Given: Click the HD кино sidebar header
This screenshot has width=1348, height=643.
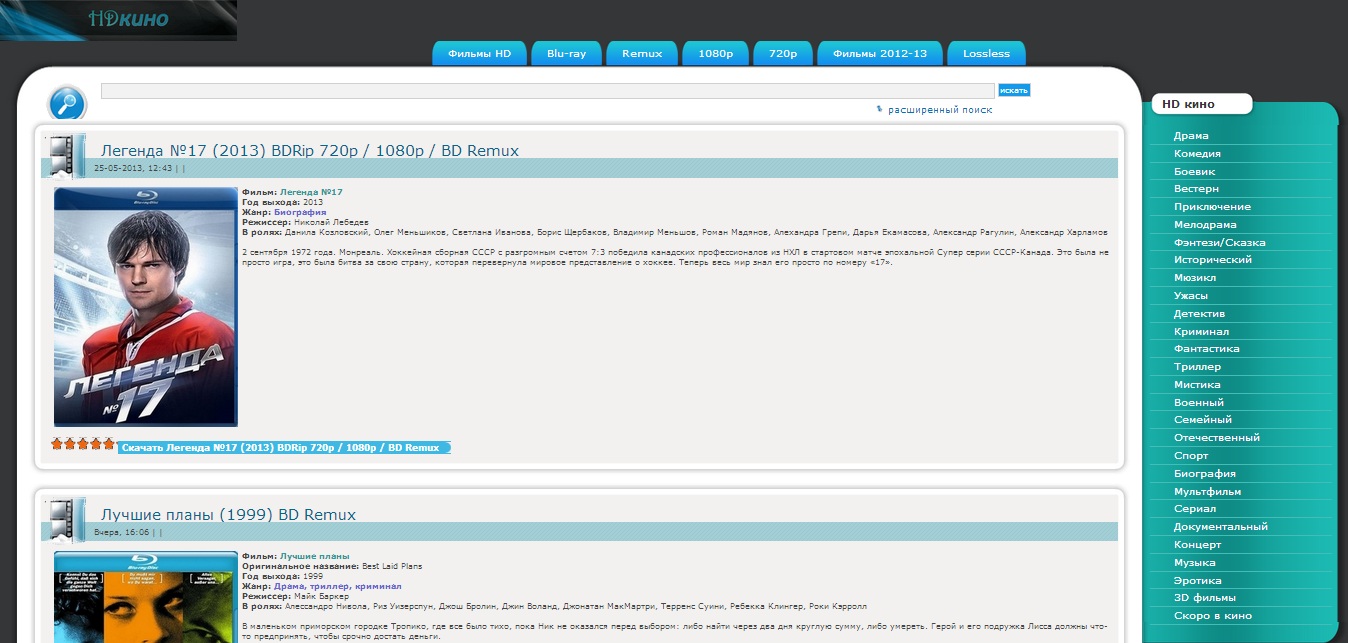Looking at the screenshot, I should pyautogui.click(x=1202, y=104).
